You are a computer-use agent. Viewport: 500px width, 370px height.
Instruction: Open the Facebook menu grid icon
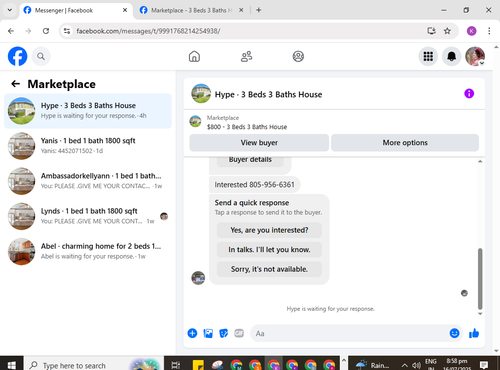[428, 56]
